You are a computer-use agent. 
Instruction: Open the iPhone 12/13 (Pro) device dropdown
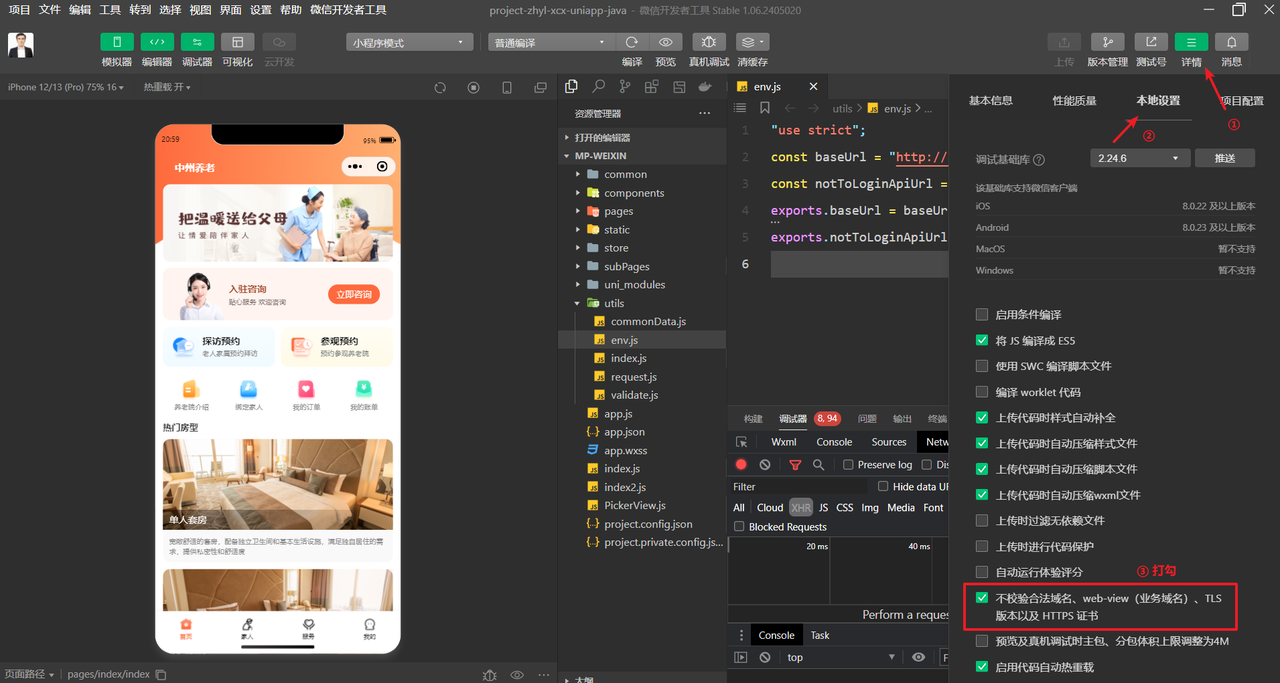pos(66,87)
